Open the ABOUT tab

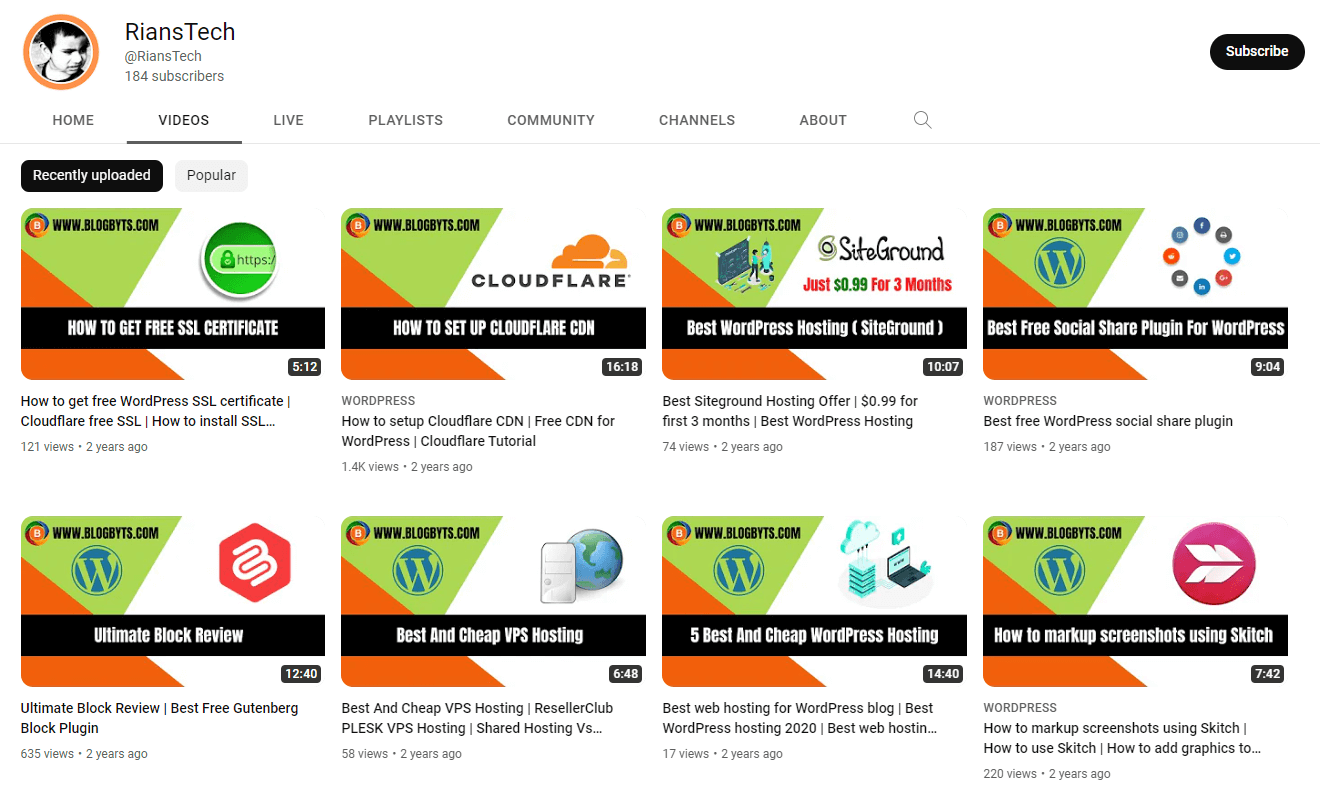pyautogui.click(x=823, y=120)
